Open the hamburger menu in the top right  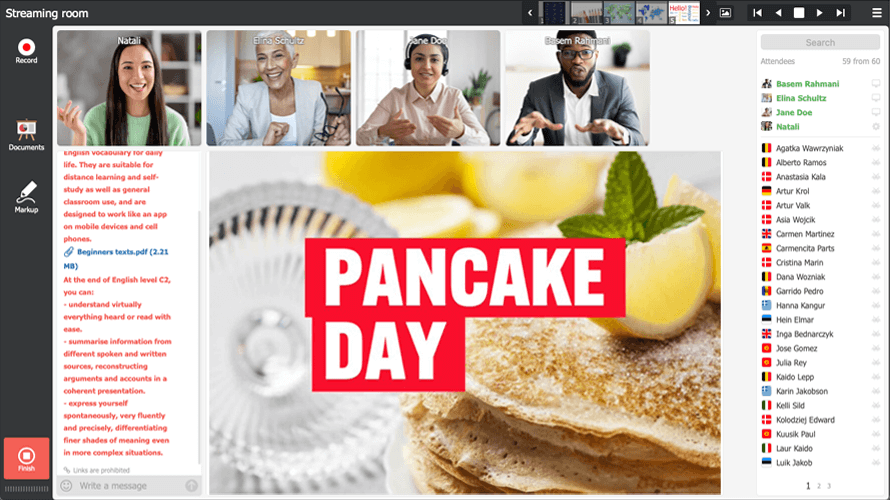pos(877,12)
